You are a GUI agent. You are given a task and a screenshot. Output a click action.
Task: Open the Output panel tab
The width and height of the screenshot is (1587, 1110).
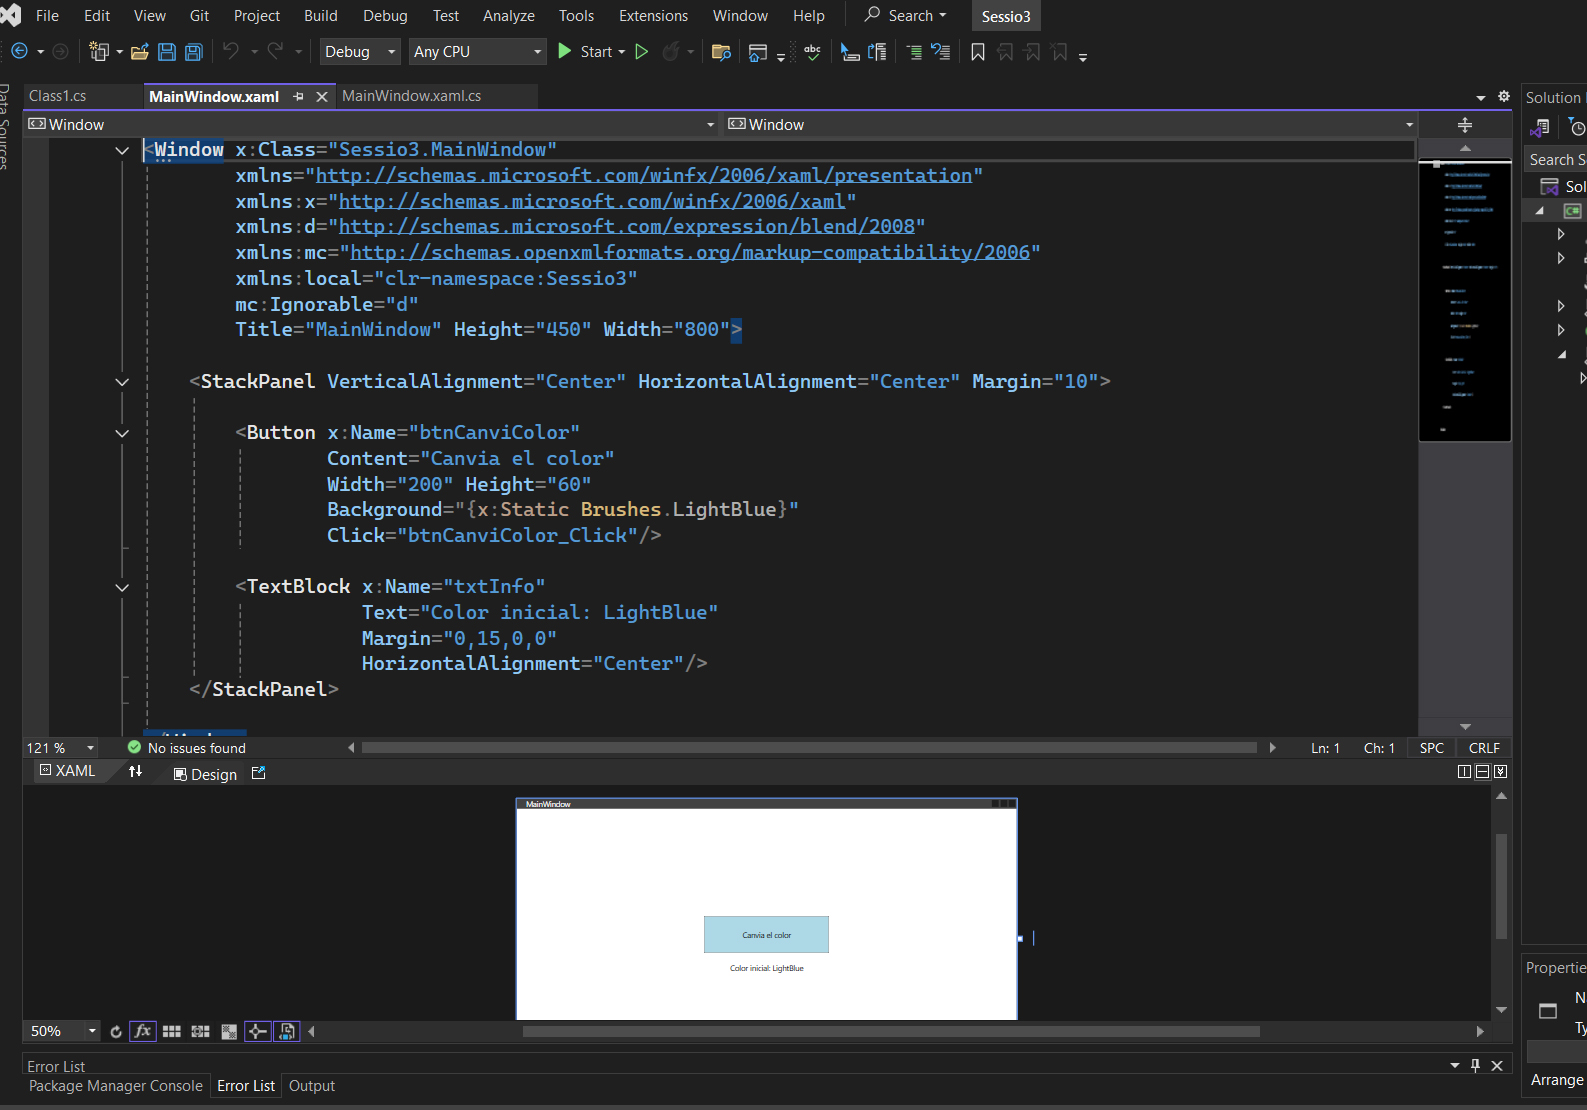(312, 1086)
